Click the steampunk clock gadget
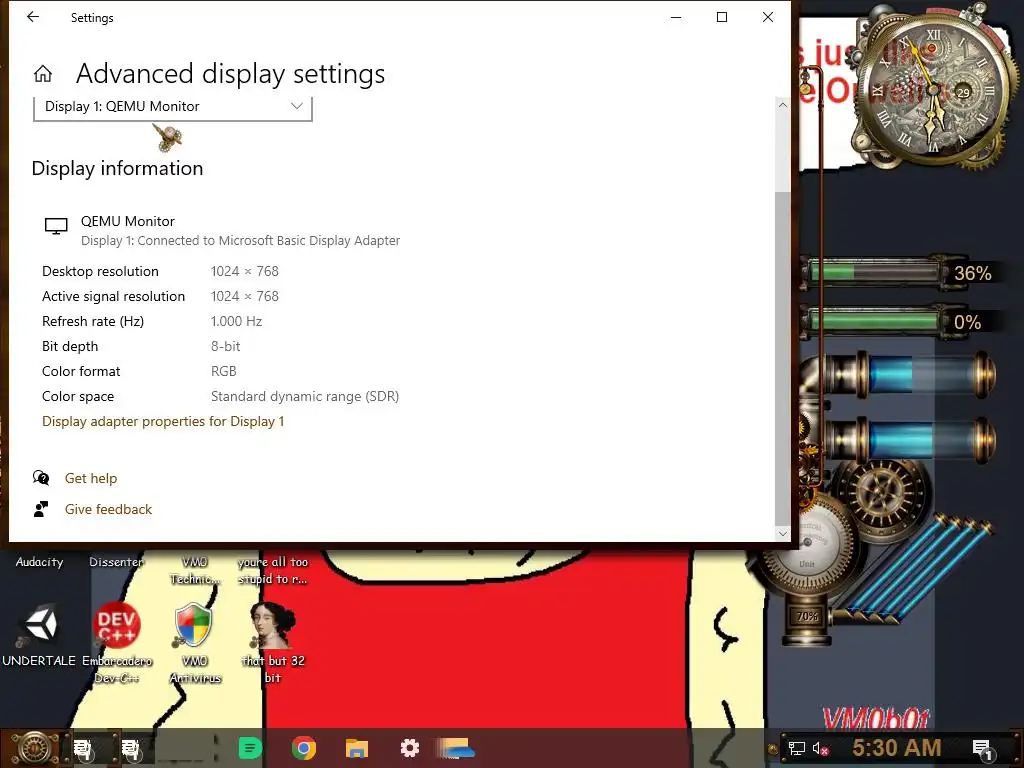The image size is (1024, 768). pyautogui.click(x=935, y=89)
